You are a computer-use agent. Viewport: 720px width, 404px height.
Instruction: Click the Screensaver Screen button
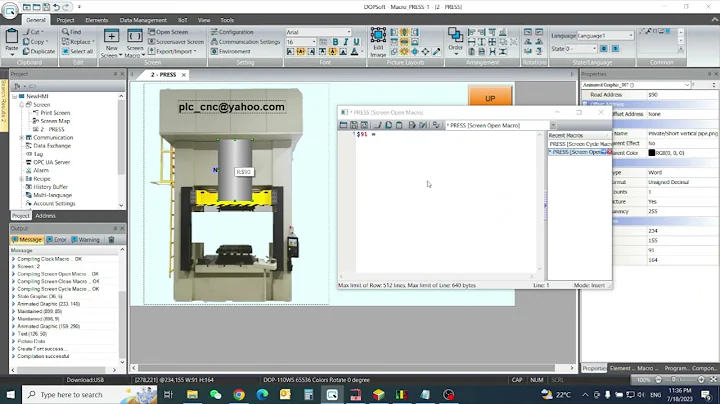176,42
